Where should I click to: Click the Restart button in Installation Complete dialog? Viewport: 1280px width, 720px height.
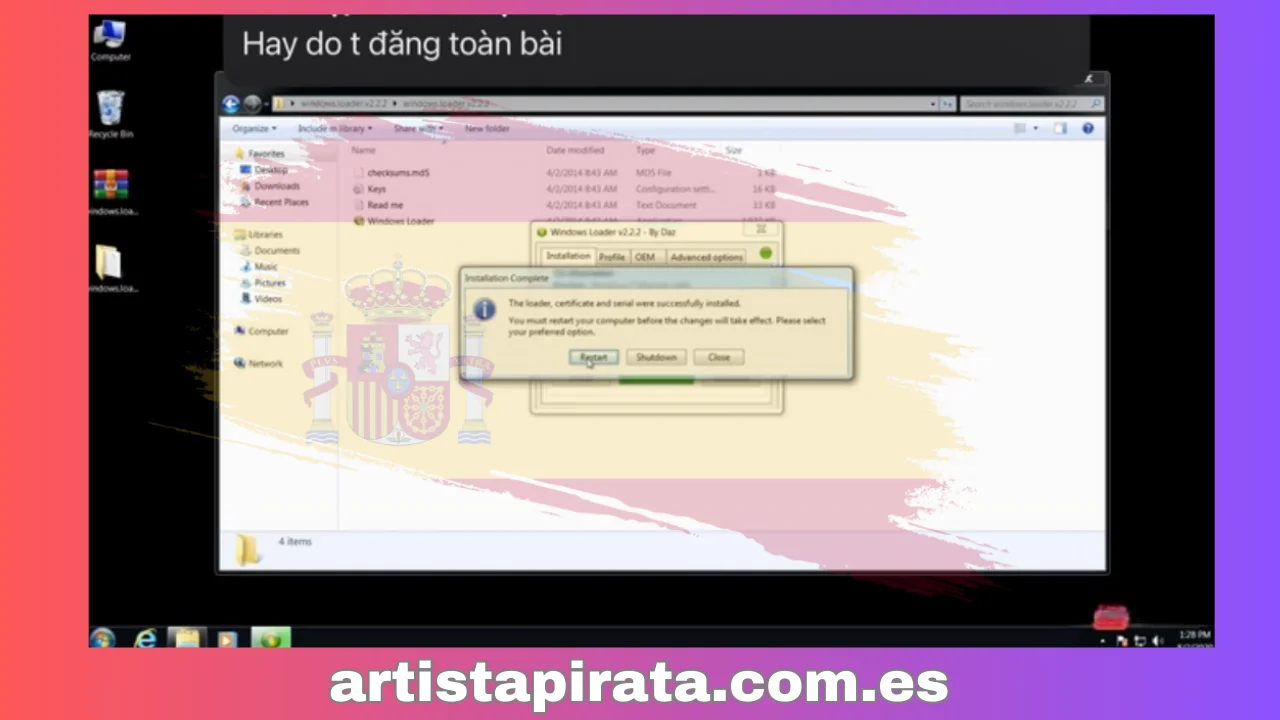click(x=593, y=357)
